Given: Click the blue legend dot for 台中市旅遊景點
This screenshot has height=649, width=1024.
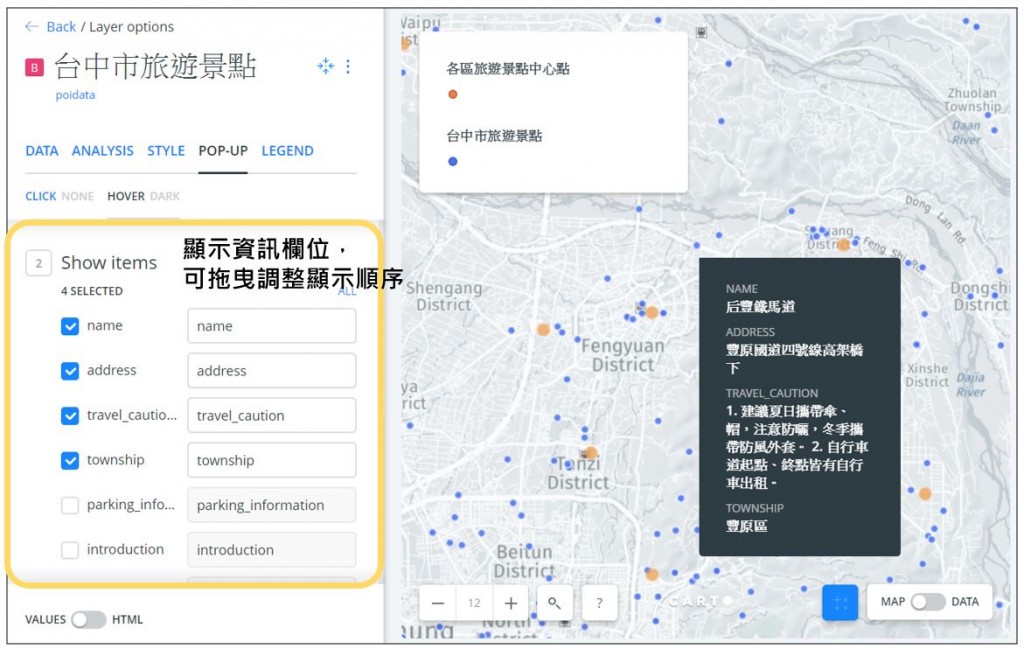Looking at the screenshot, I should pyautogui.click(x=453, y=162).
